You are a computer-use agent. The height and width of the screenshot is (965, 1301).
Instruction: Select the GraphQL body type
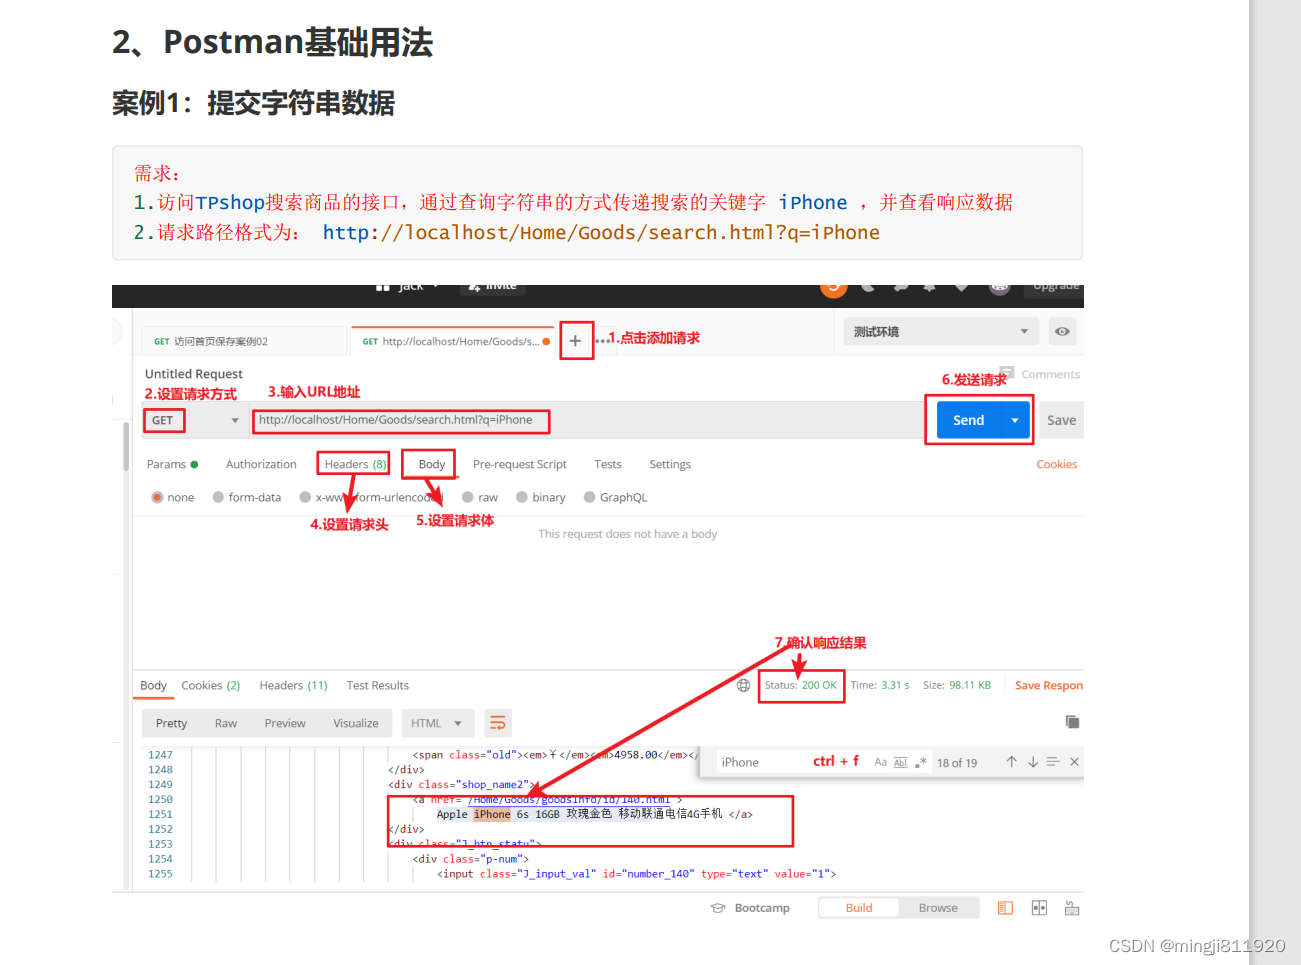(x=589, y=497)
